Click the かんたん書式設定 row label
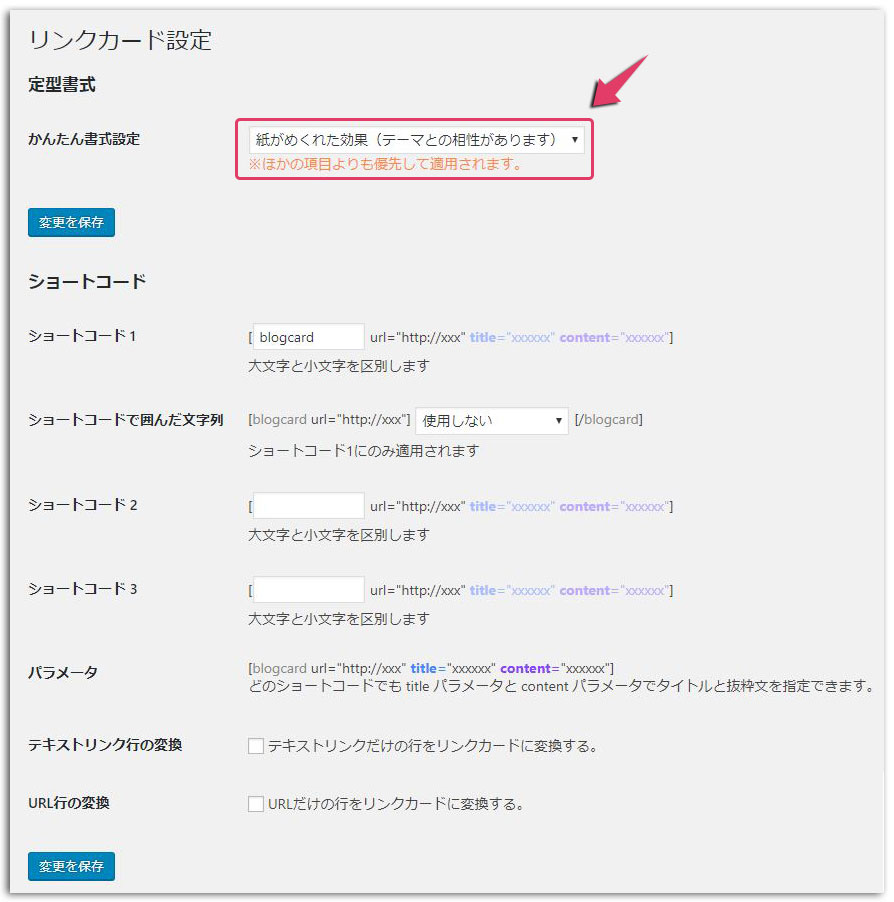Viewport: 894px width, 902px height. [84, 139]
